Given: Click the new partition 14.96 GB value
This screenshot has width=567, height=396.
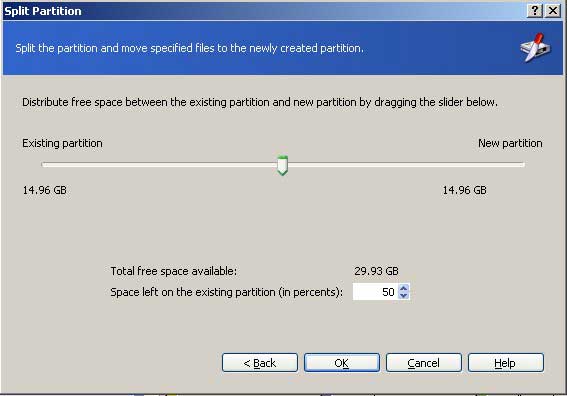Looking at the screenshot, I should coord(465,190).
